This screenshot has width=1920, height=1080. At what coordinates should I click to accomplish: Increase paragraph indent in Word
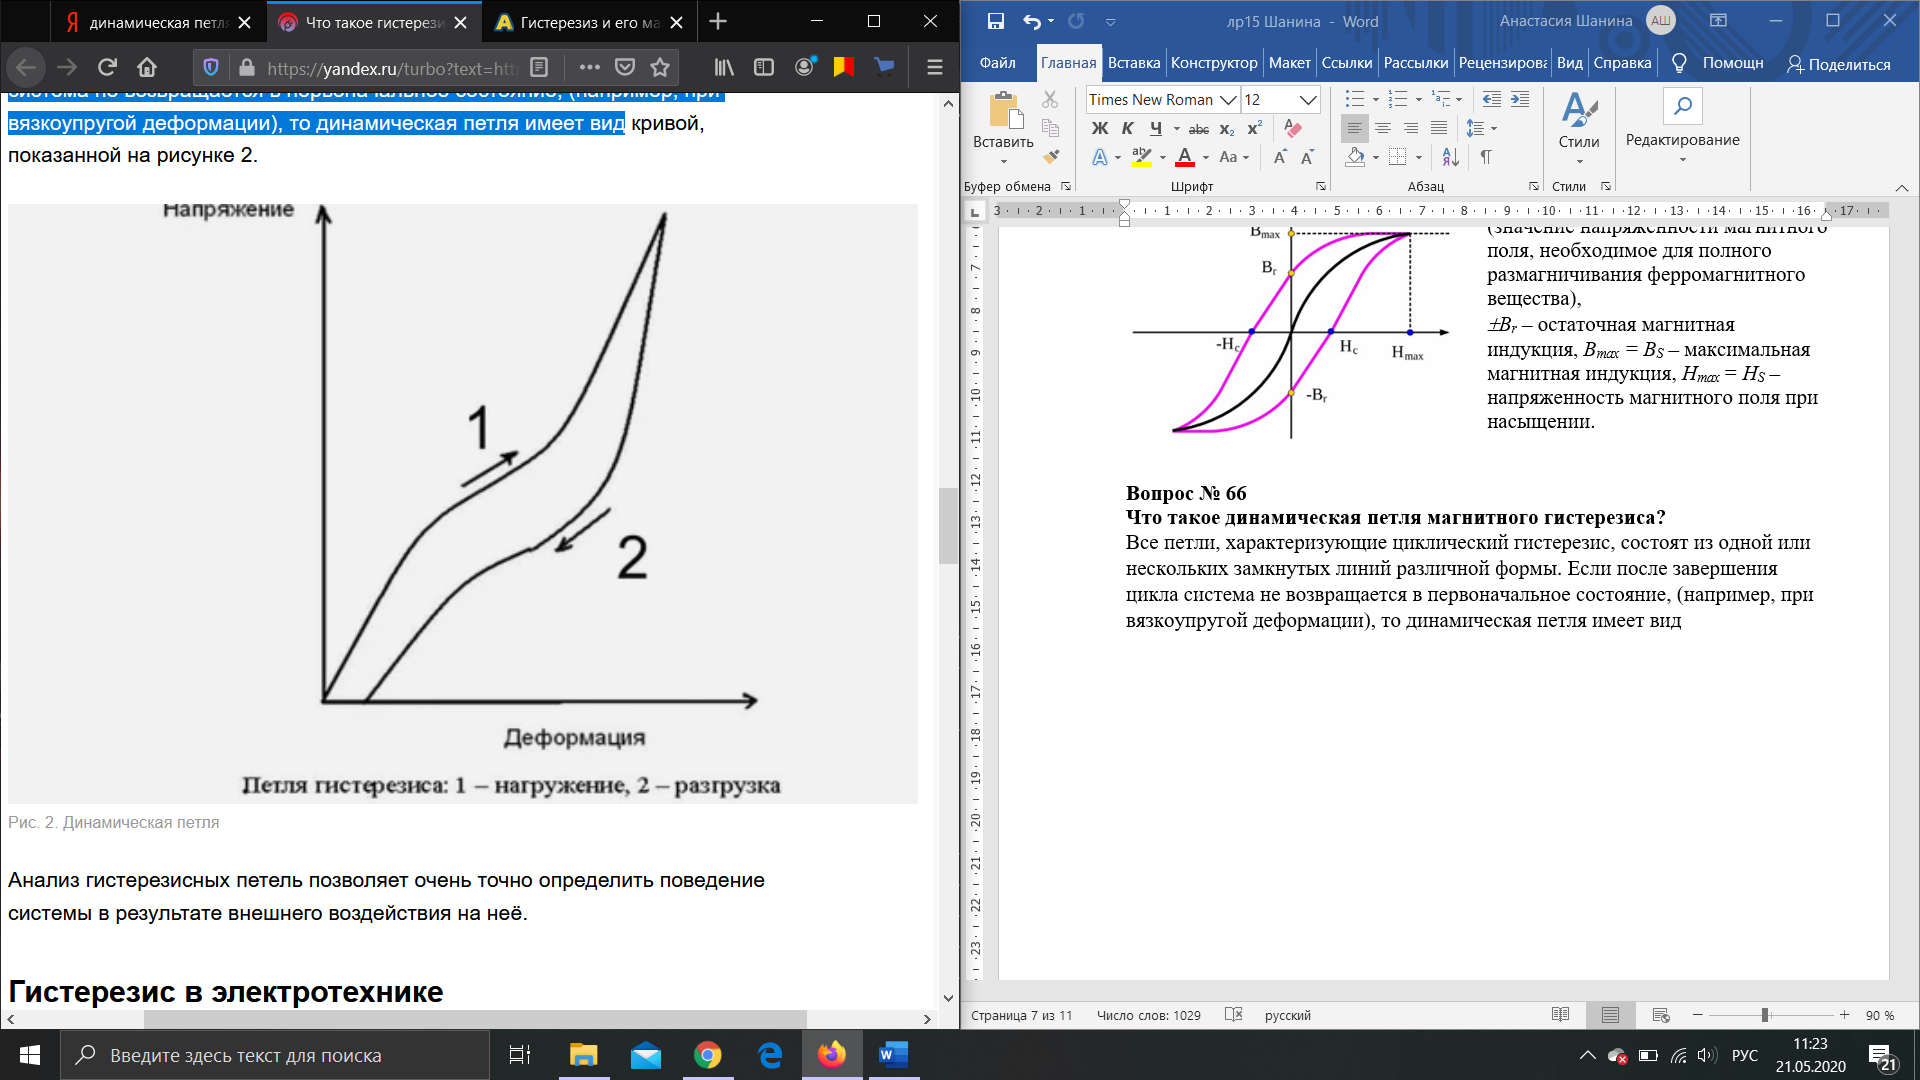(x=1520, y=99)
